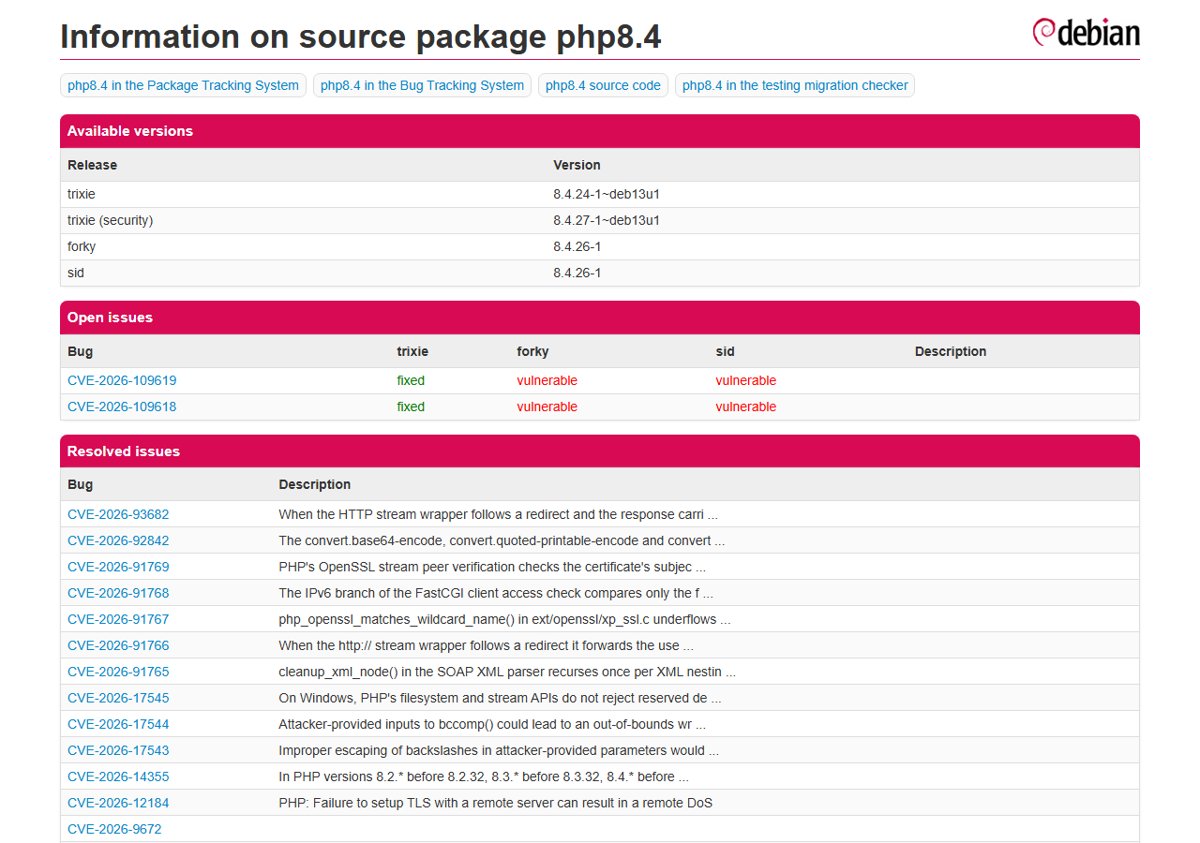Click the 'Resolved issues' section header
1200x843 pixels.
point(600,451)
